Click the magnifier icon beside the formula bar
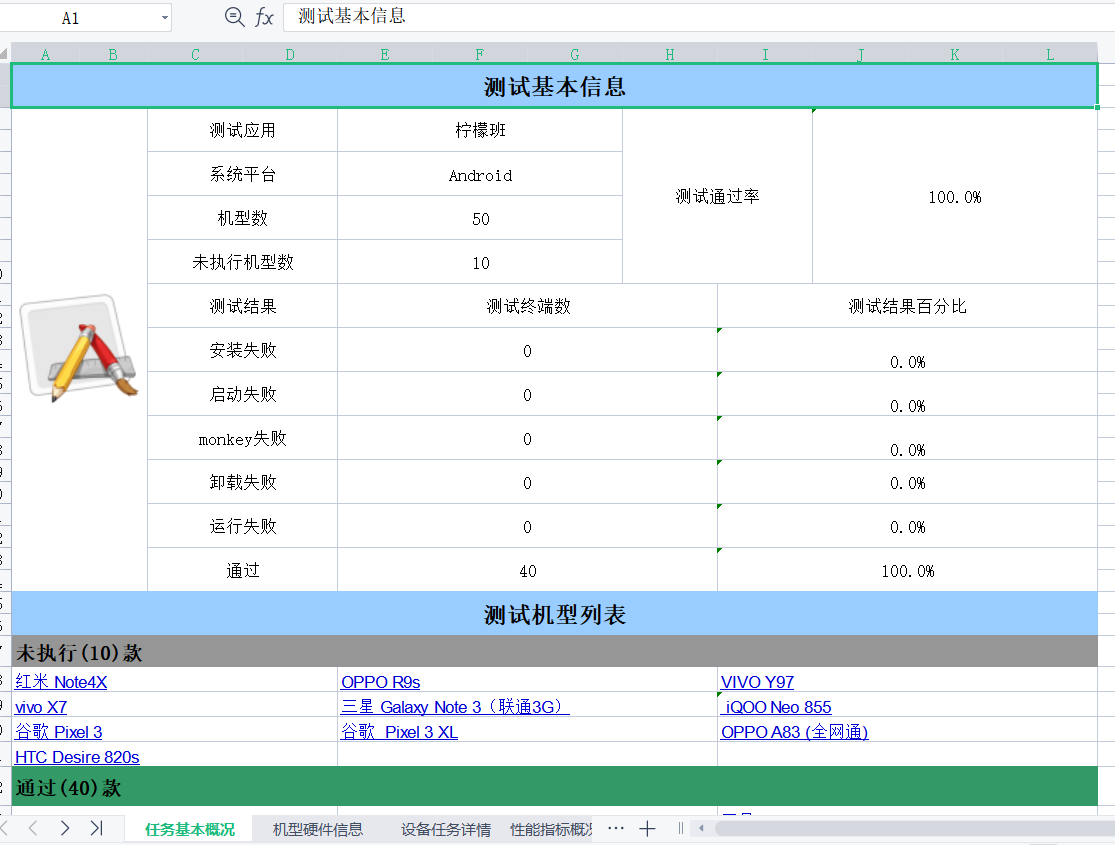 232,17
